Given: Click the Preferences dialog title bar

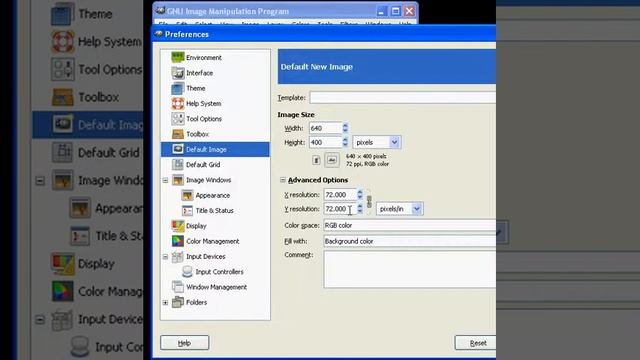Looking at the screenshot, I should click(324, 34).
